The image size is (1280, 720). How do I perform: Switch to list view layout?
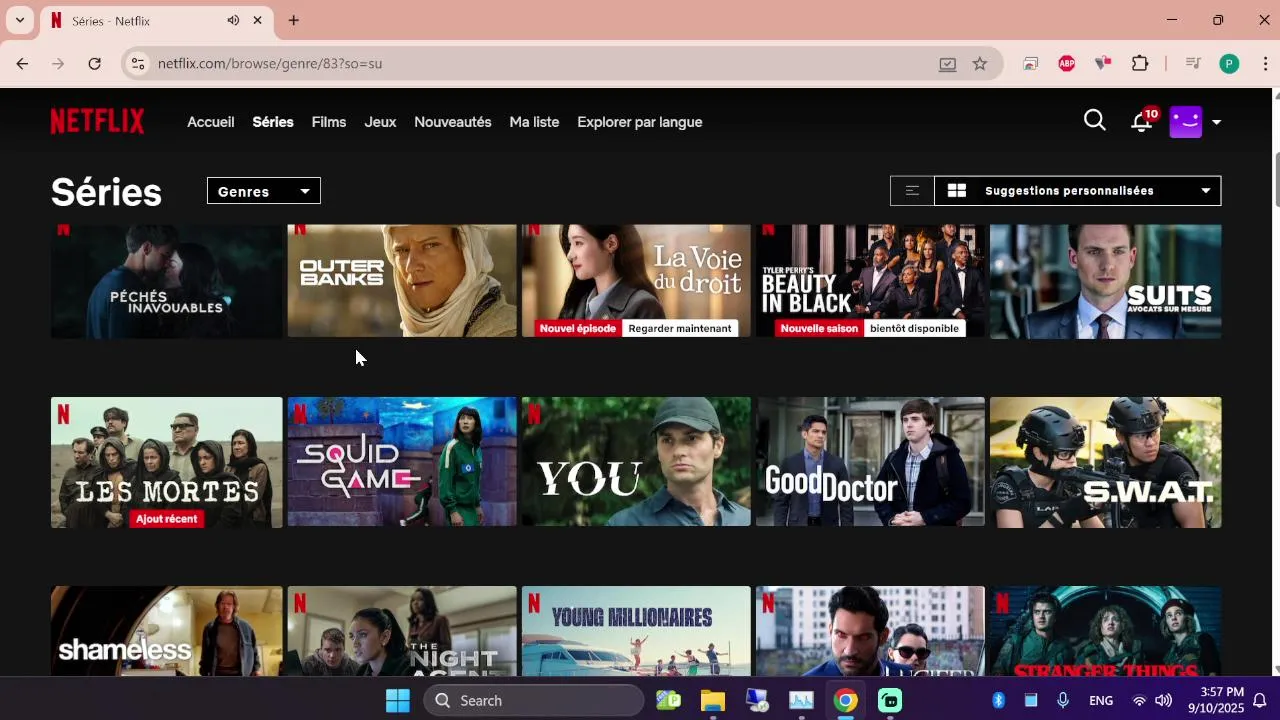[x=912, y=191]
